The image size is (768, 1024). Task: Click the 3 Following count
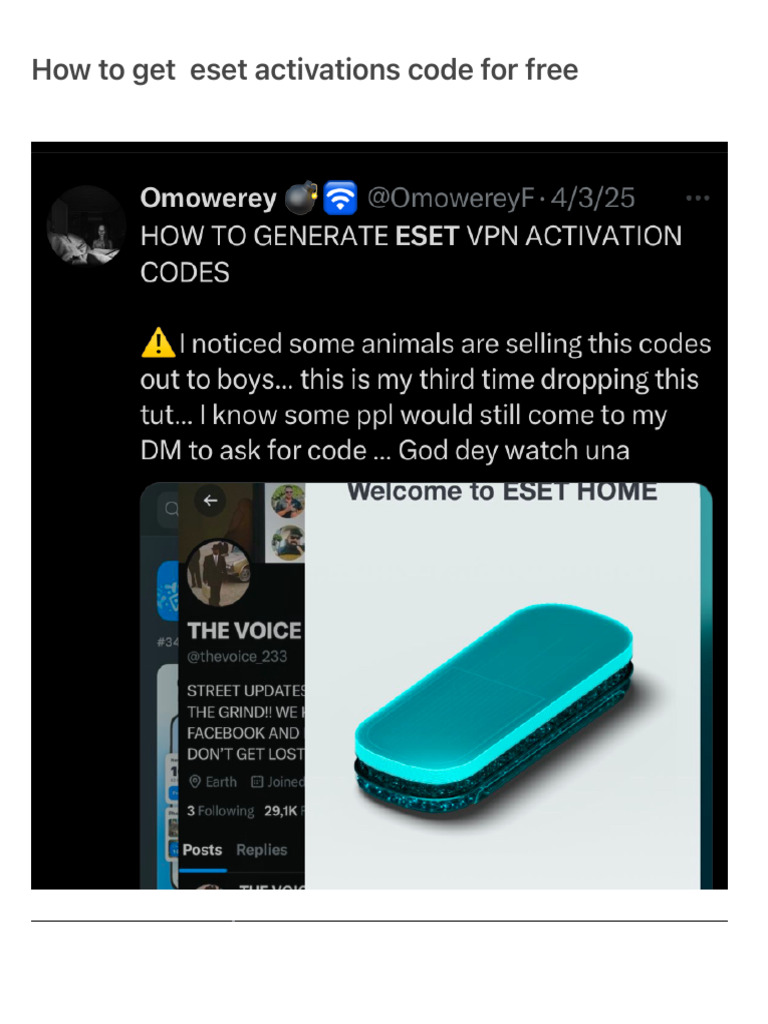tap(221, 810)
